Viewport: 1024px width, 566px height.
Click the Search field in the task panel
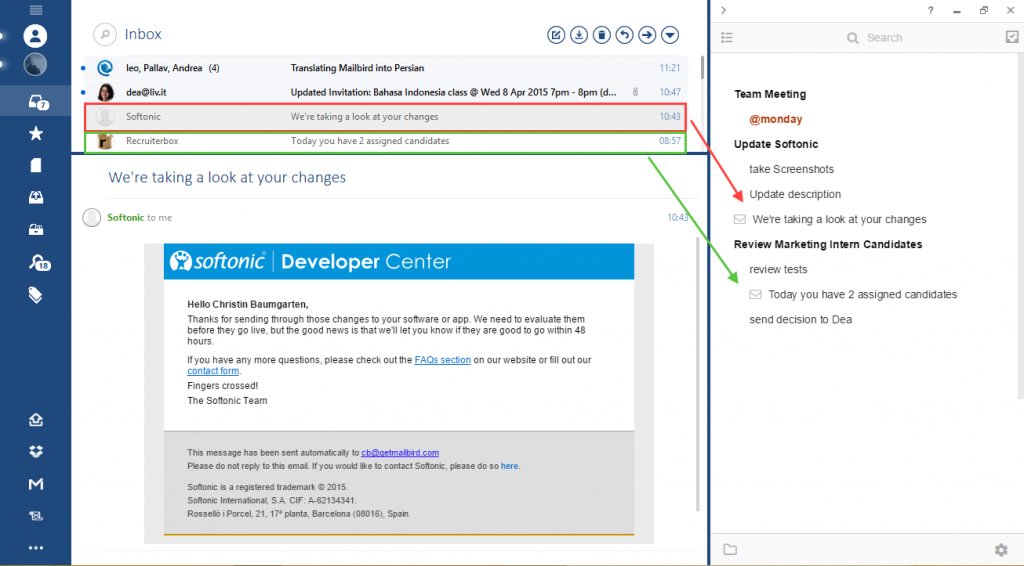(x=874, y=38)
